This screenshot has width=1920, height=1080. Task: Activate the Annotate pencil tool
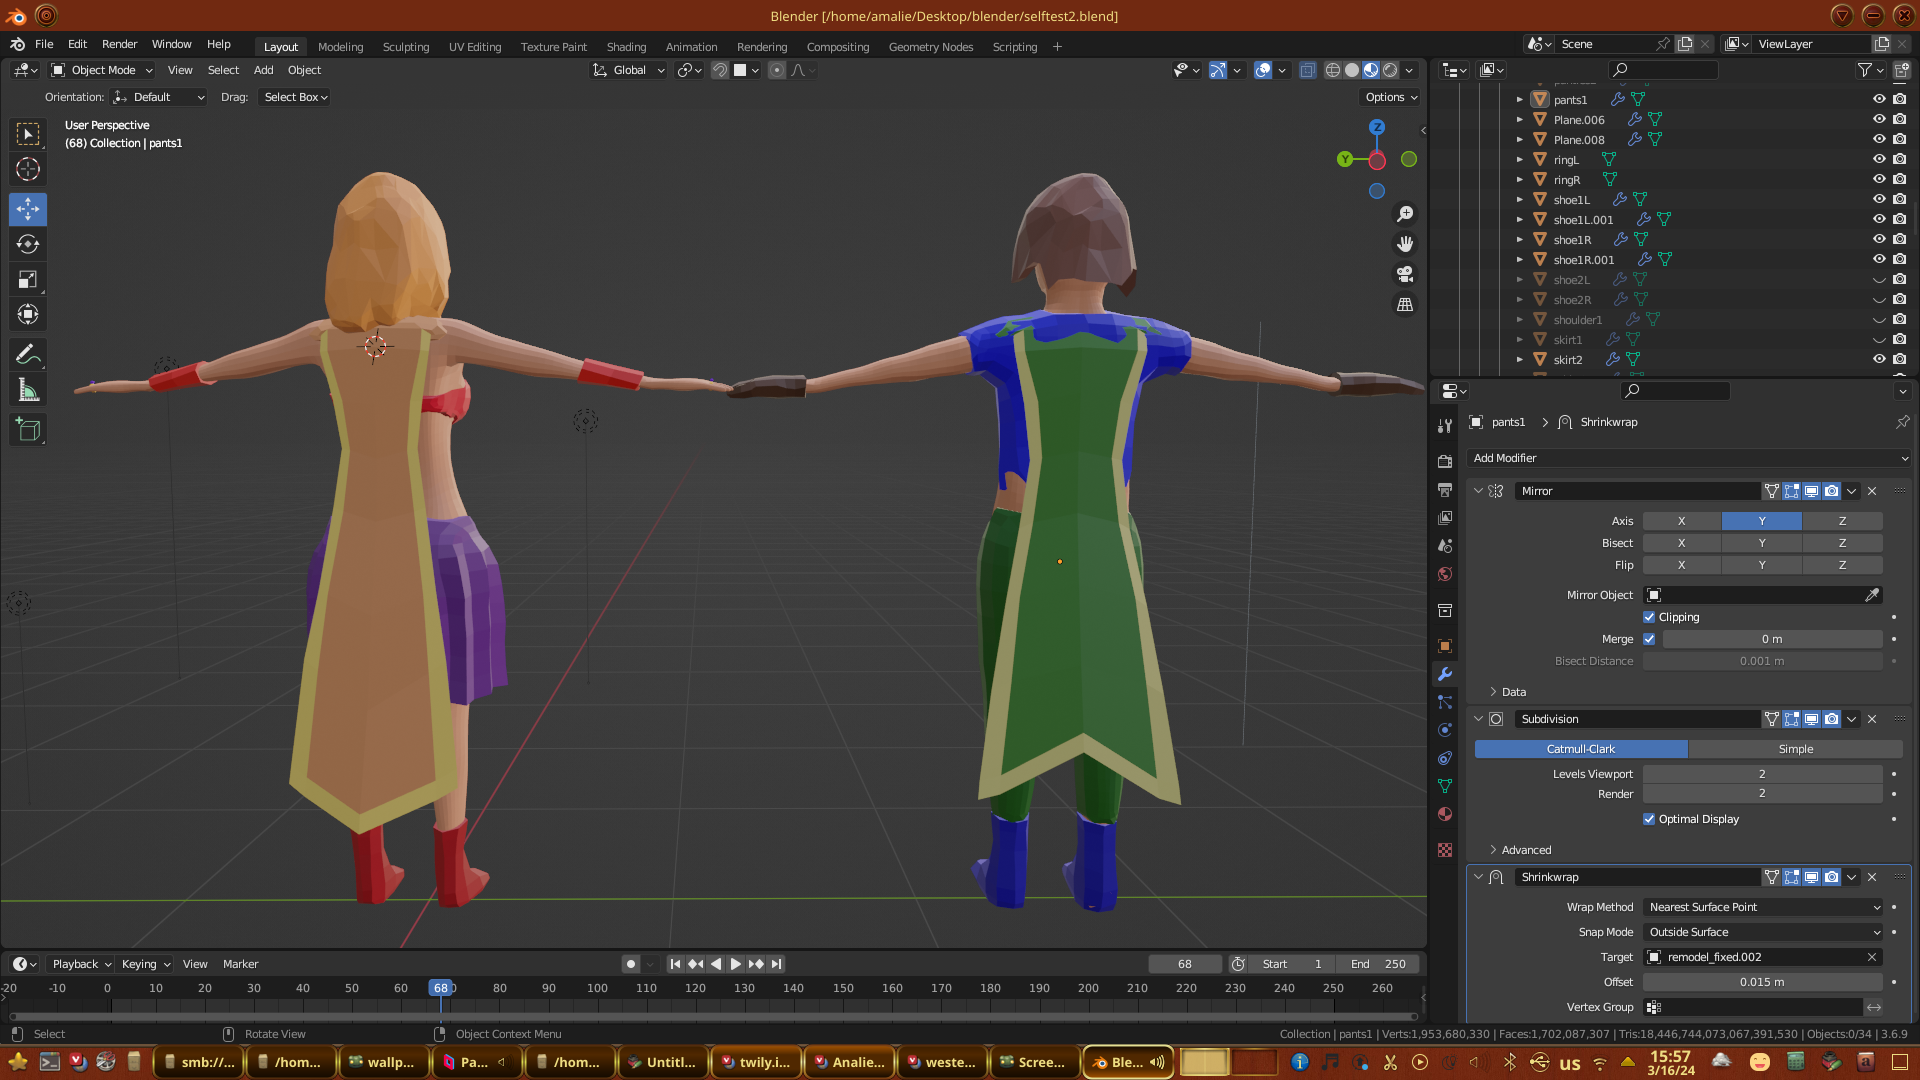point(28,355)
